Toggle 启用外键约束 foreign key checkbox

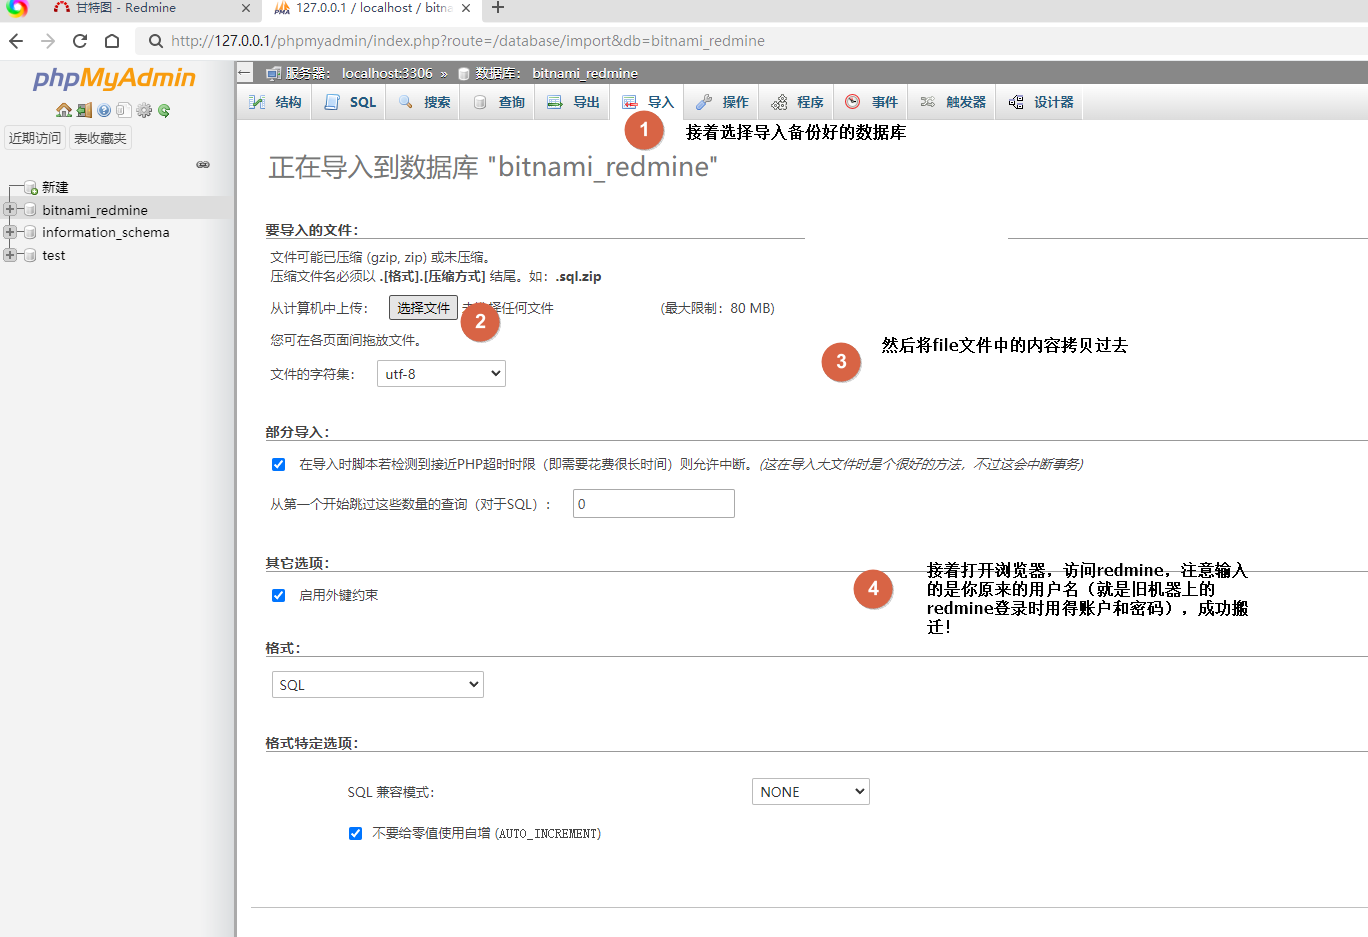278,595
